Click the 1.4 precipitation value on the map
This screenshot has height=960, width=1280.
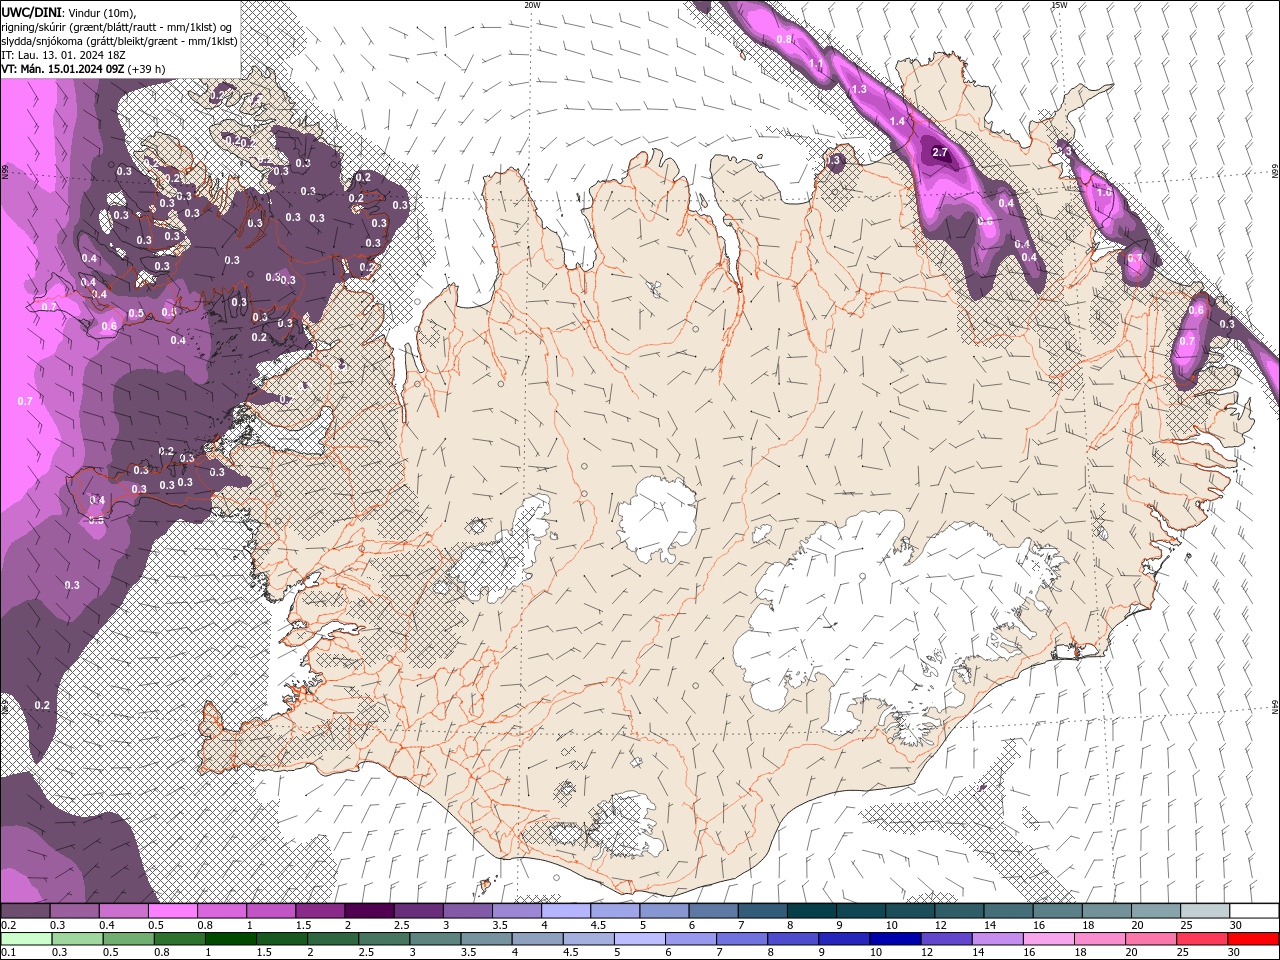click(x=897, y=122)
